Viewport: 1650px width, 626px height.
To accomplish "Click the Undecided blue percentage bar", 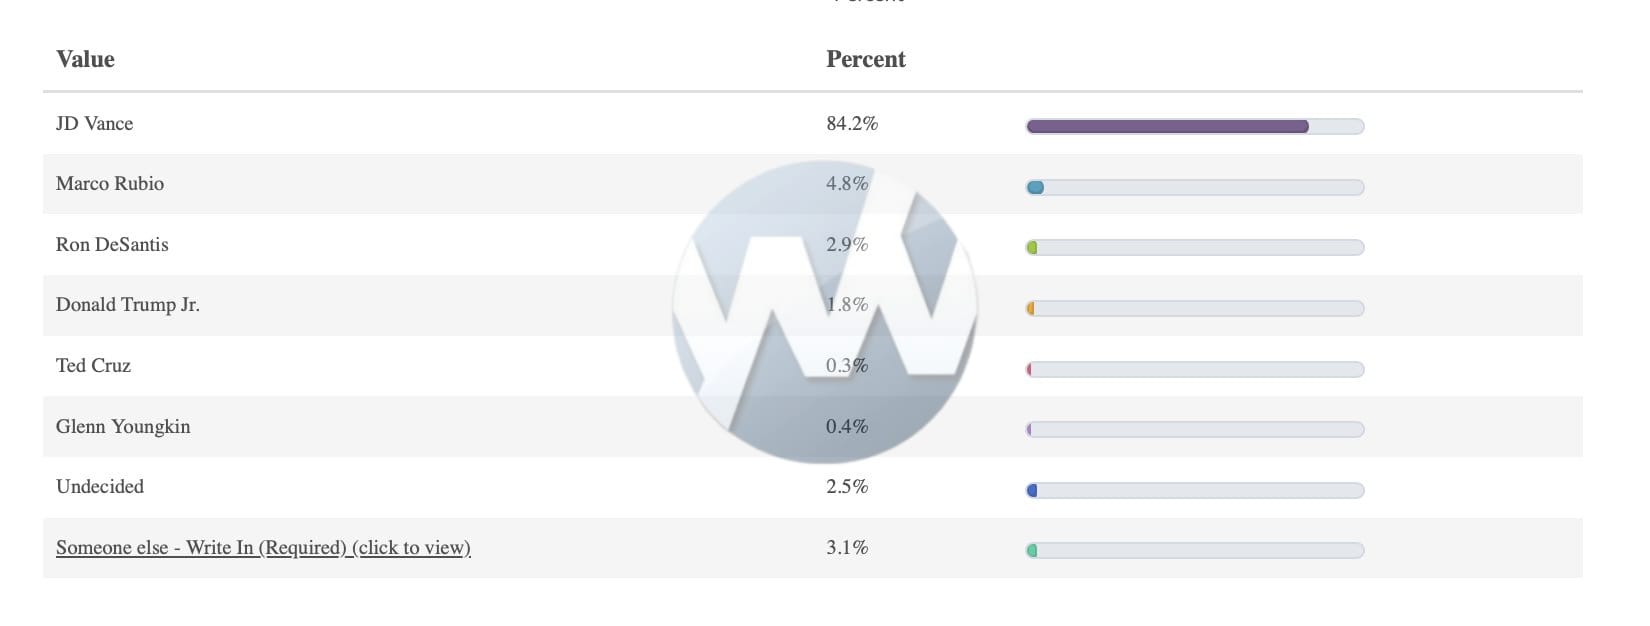I will [1194, 491].
